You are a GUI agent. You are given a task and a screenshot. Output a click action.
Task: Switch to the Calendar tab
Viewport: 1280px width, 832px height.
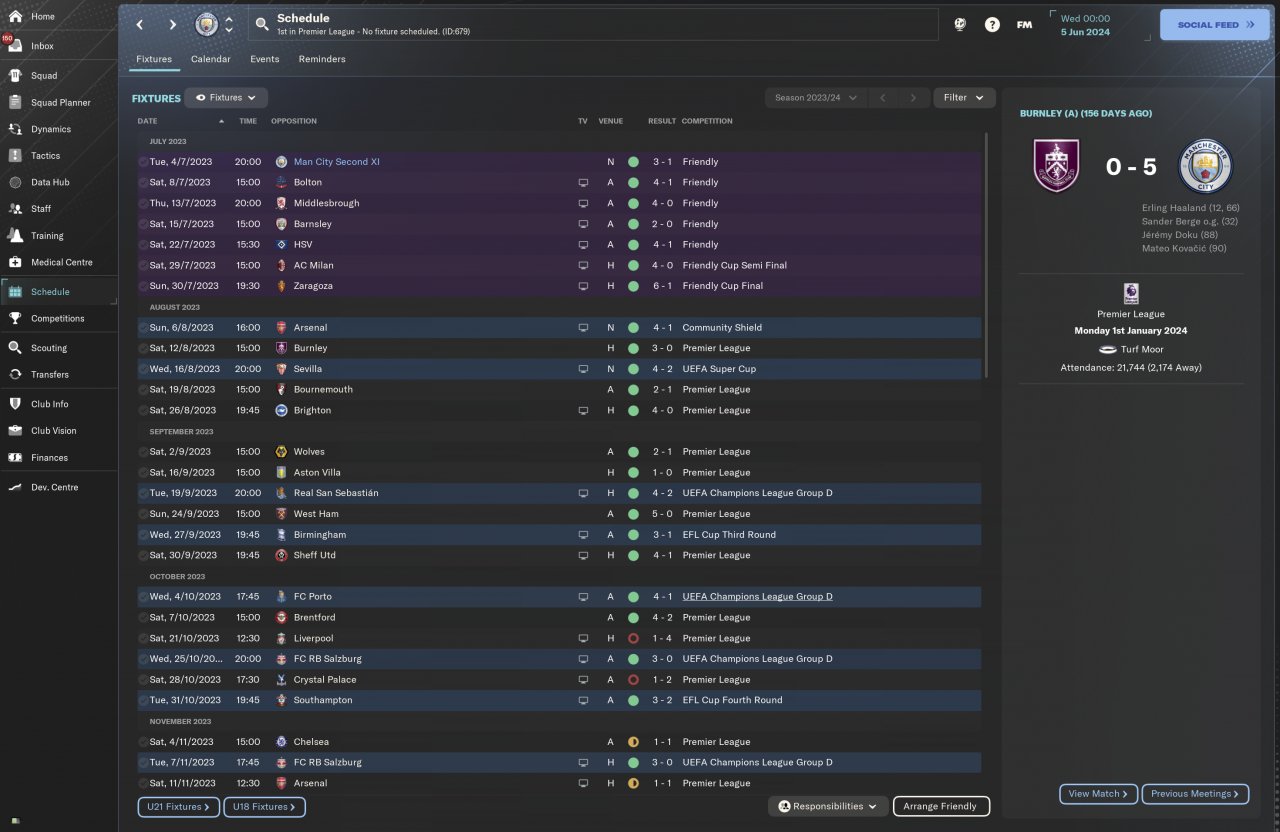point(211,59)
